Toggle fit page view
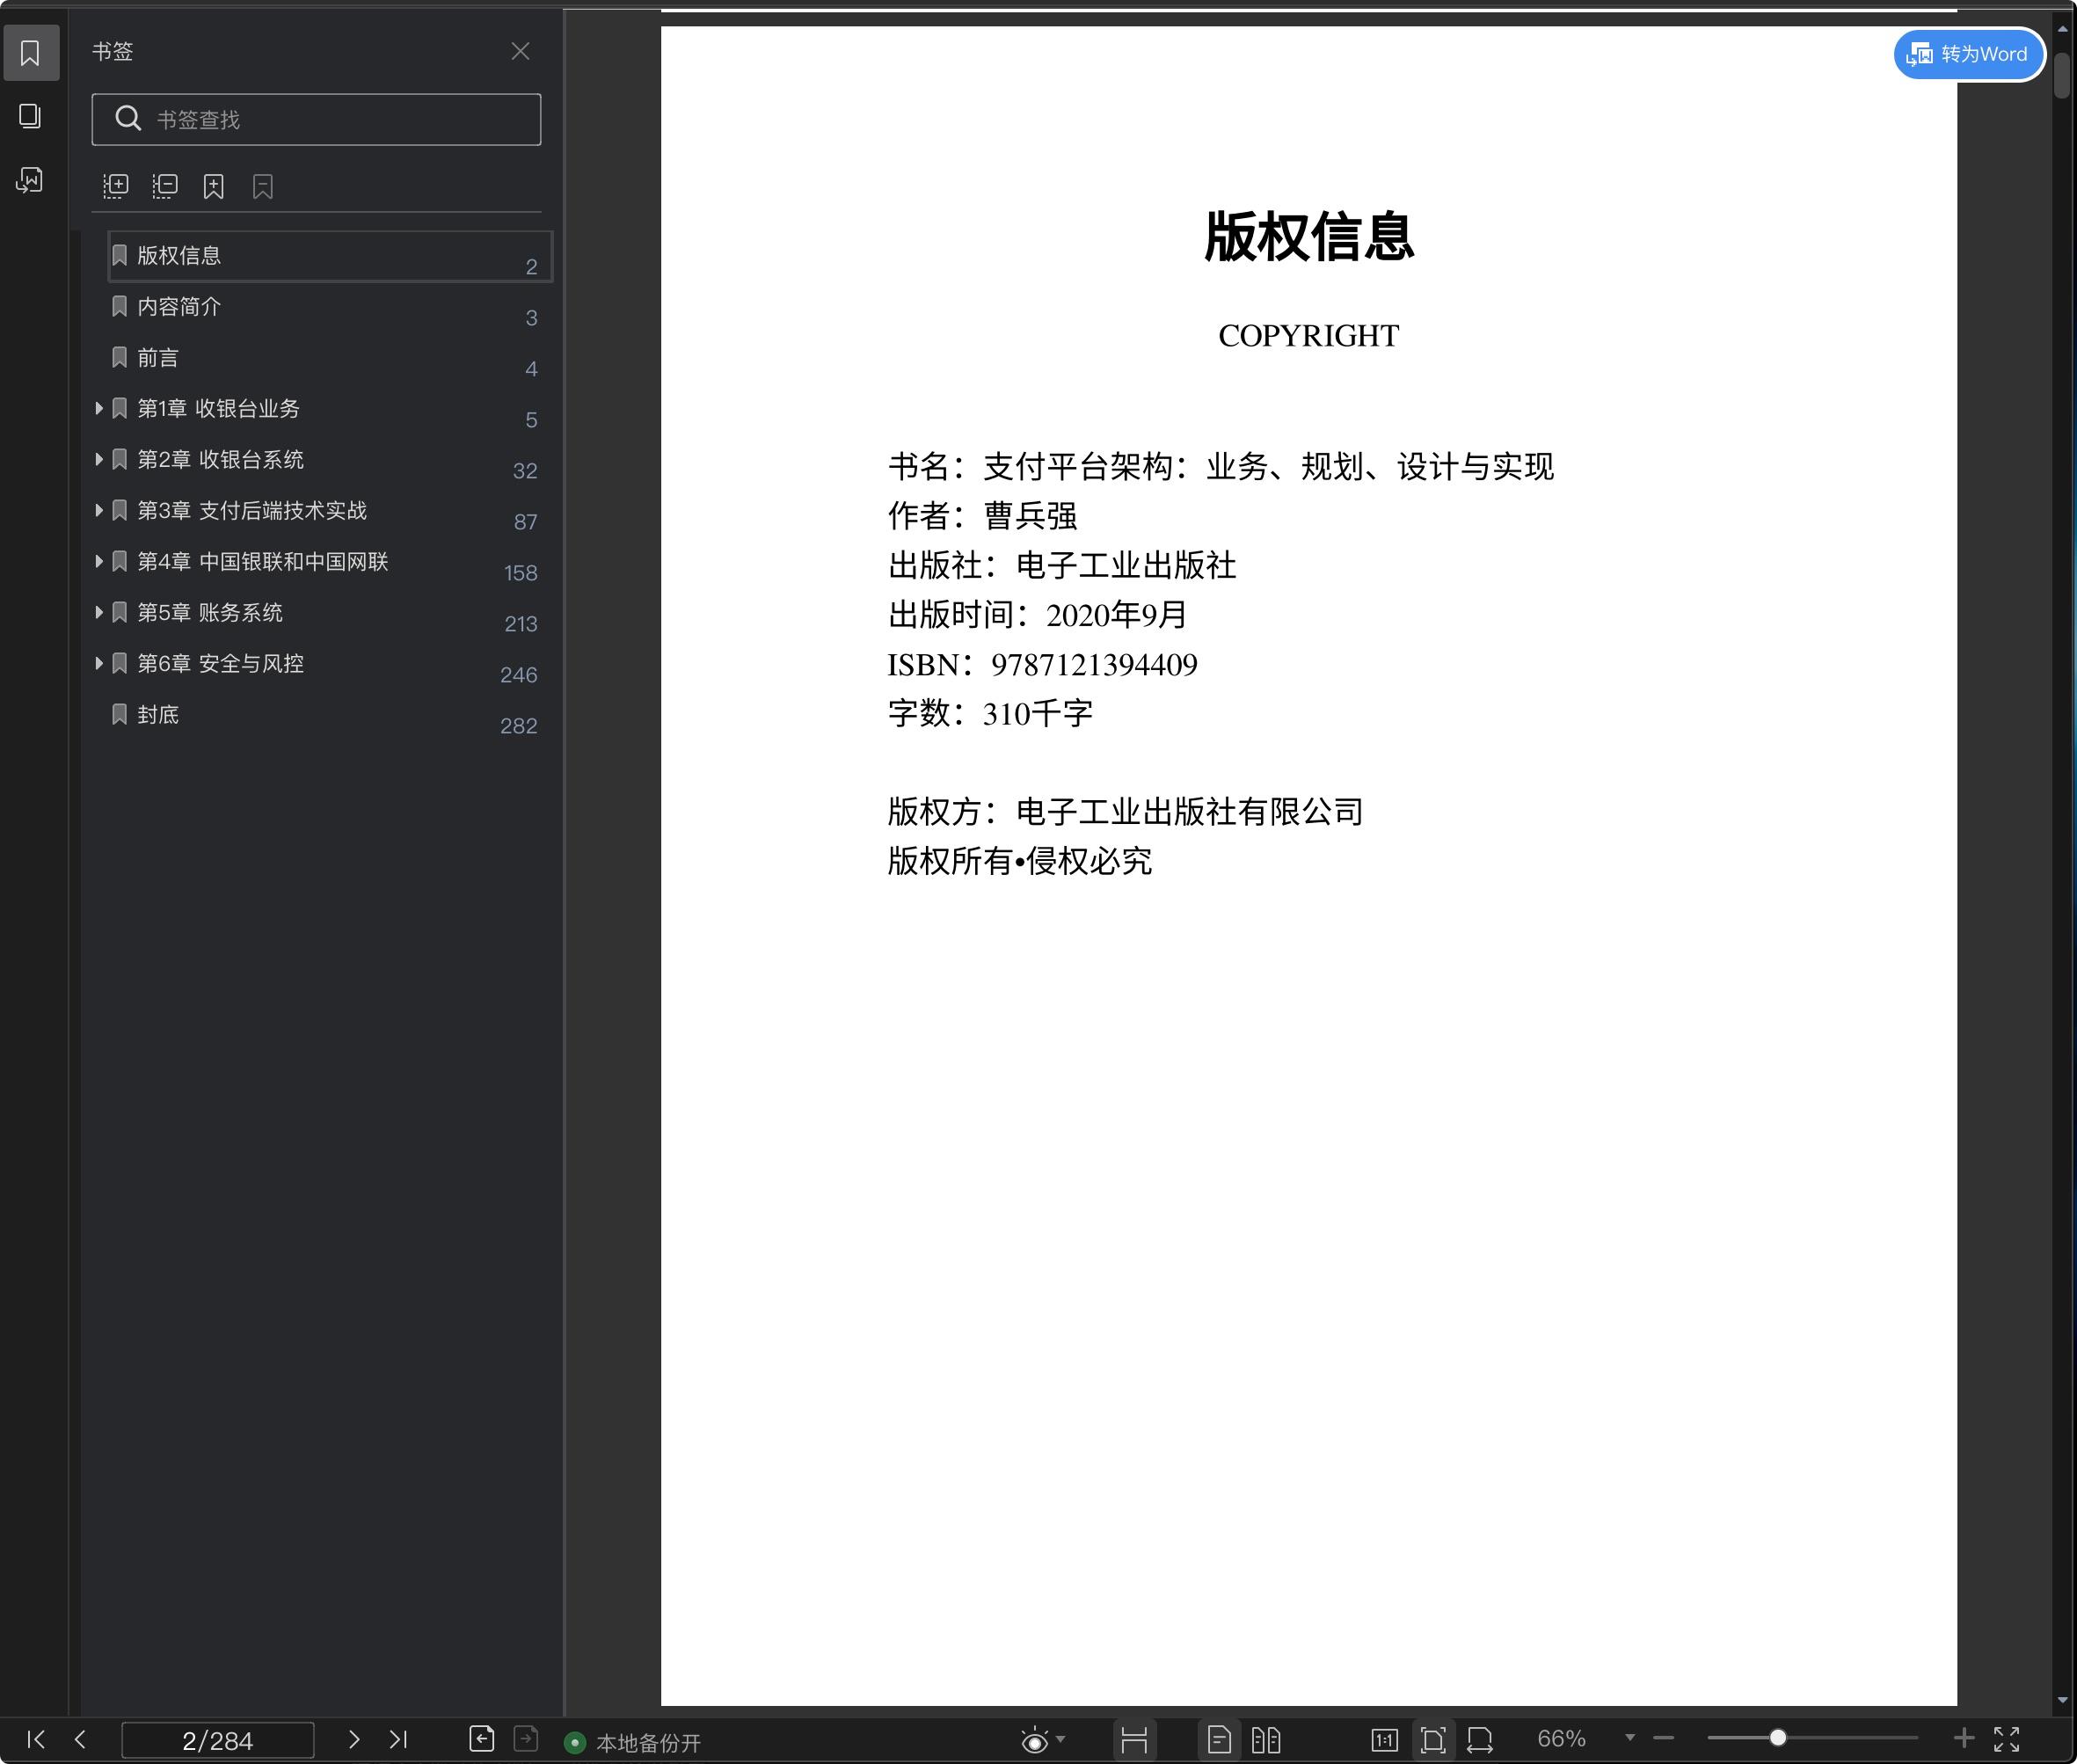Viewport: 2077px width, 1764px height. click(x=1433, y=1740)
